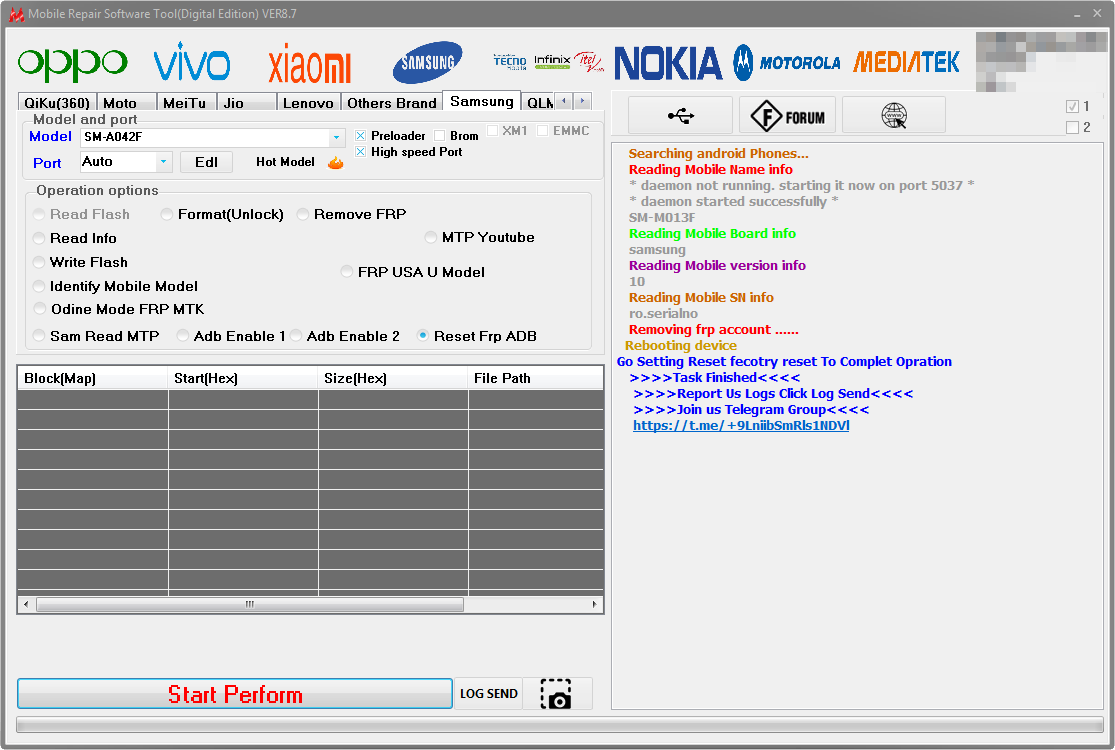Click the MediaTek brand logo
Screen dimensions: 1115x750
(906, 63)
